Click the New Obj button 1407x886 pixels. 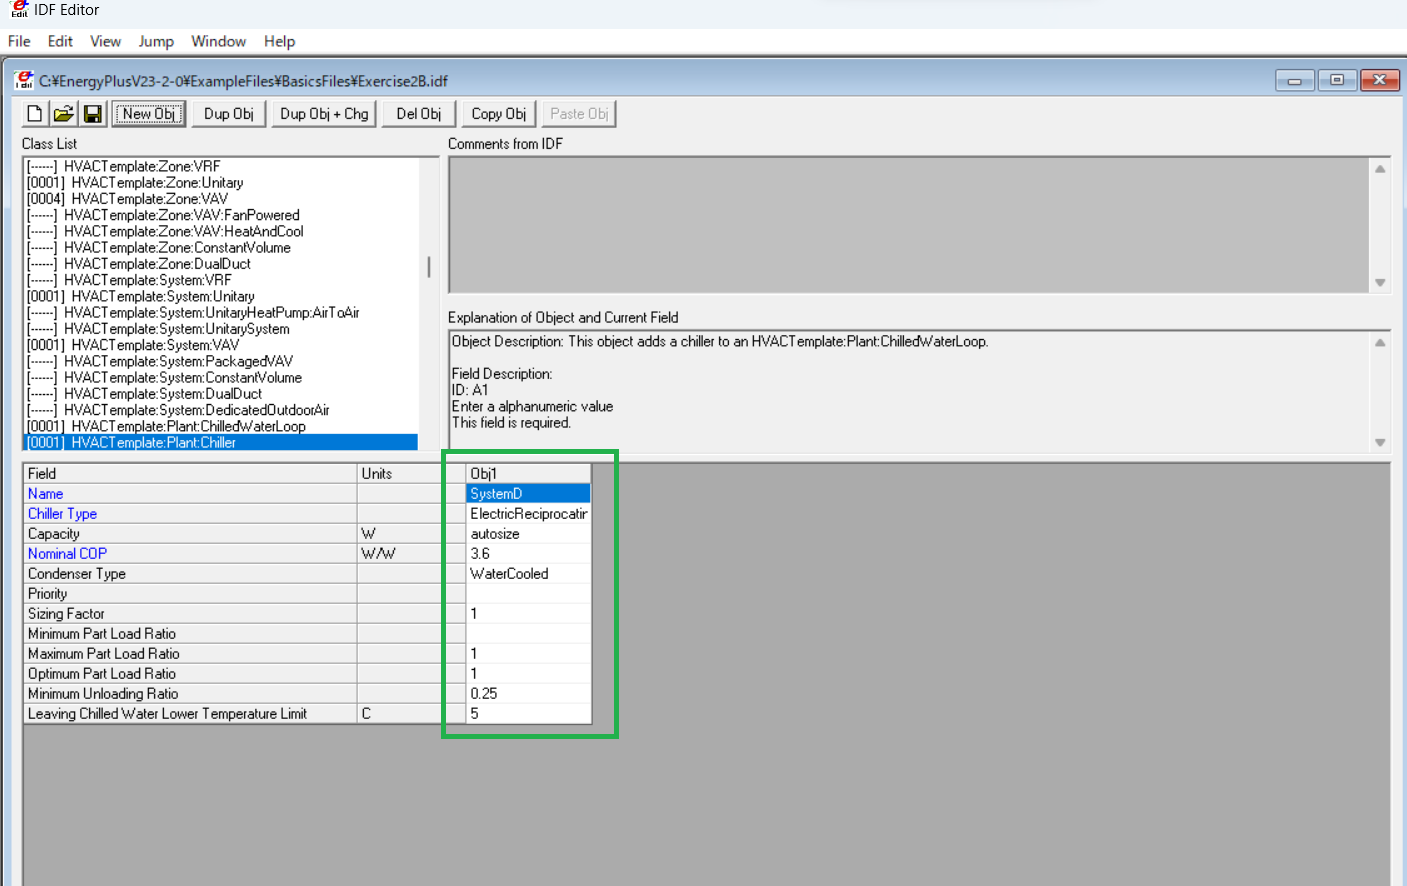[149, 114]
